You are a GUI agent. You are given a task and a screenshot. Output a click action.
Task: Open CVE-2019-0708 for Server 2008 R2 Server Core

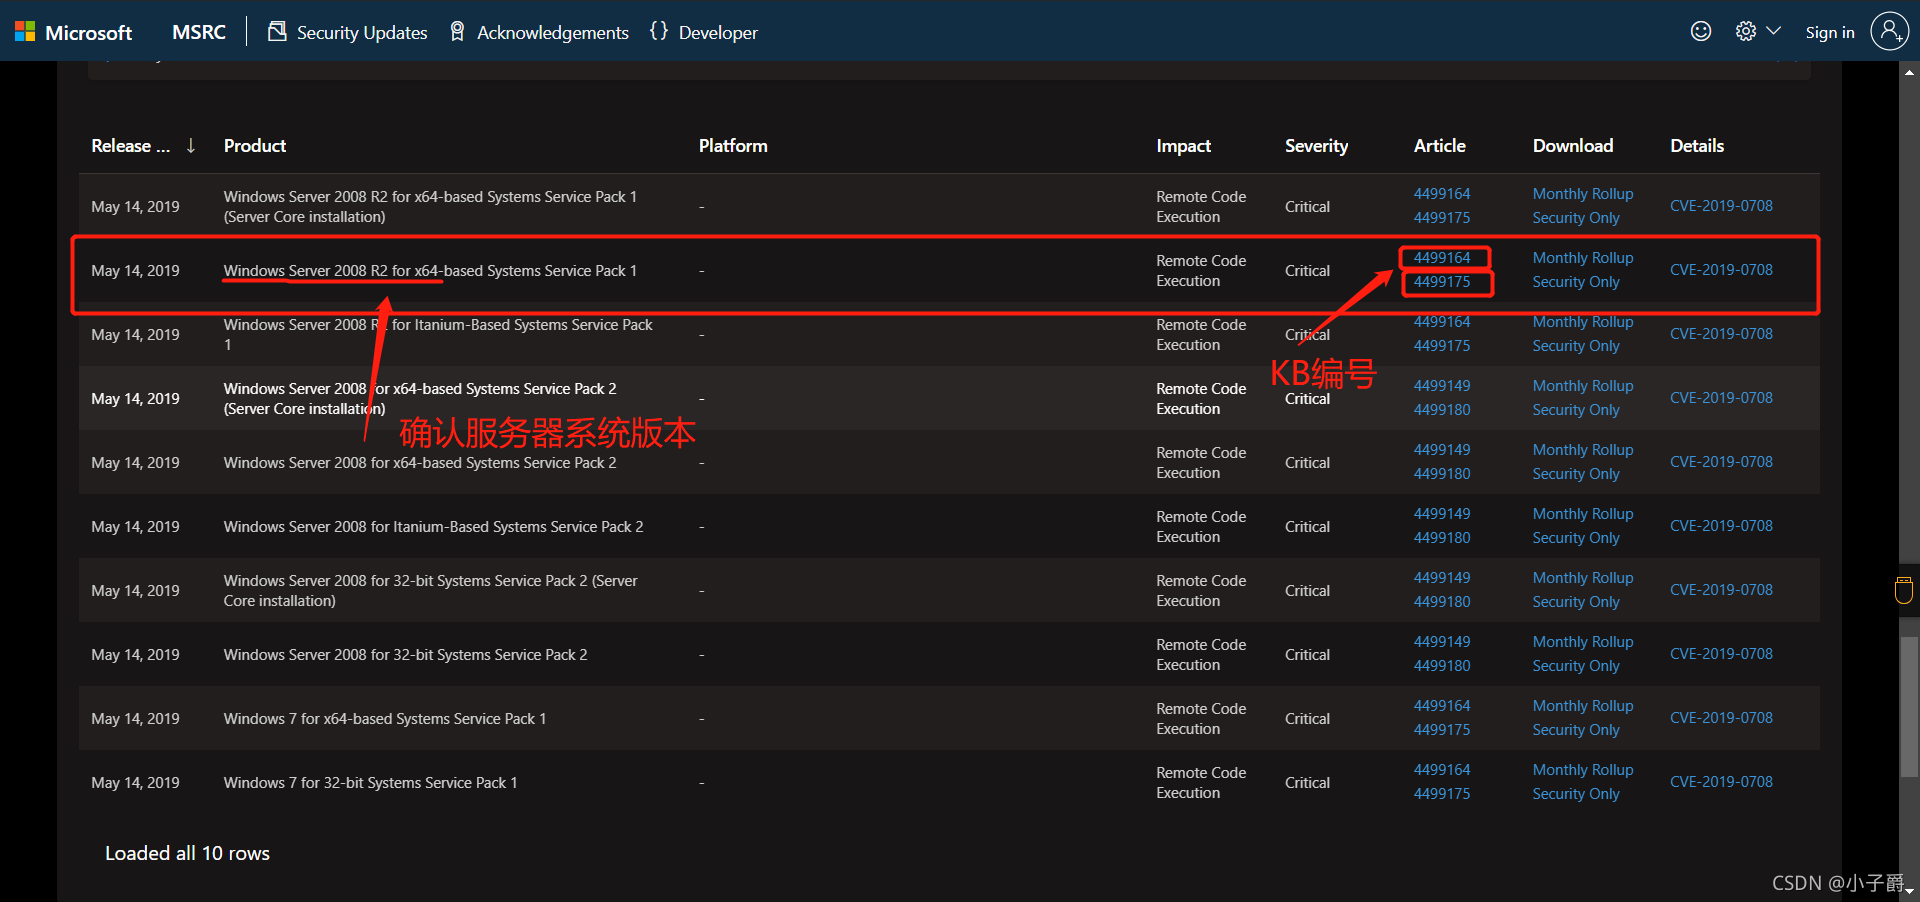pos(1721,206)
